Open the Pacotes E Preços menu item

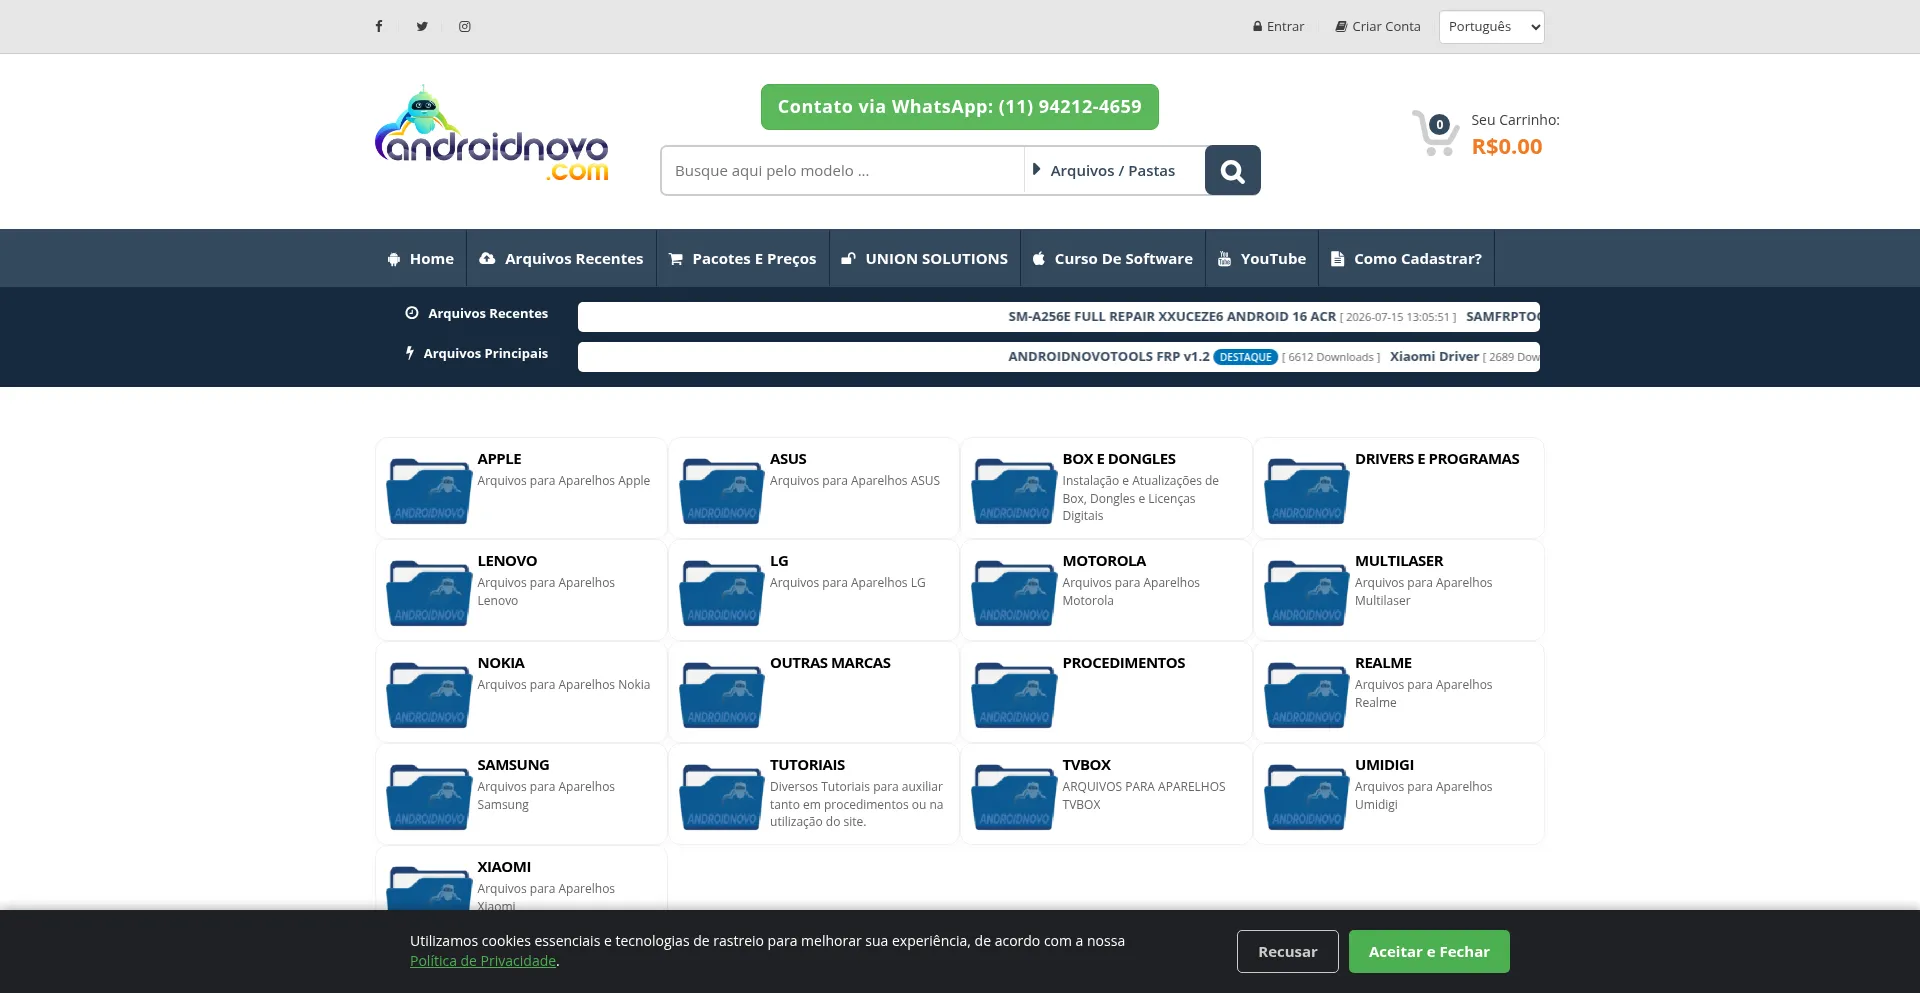point(743,259)
